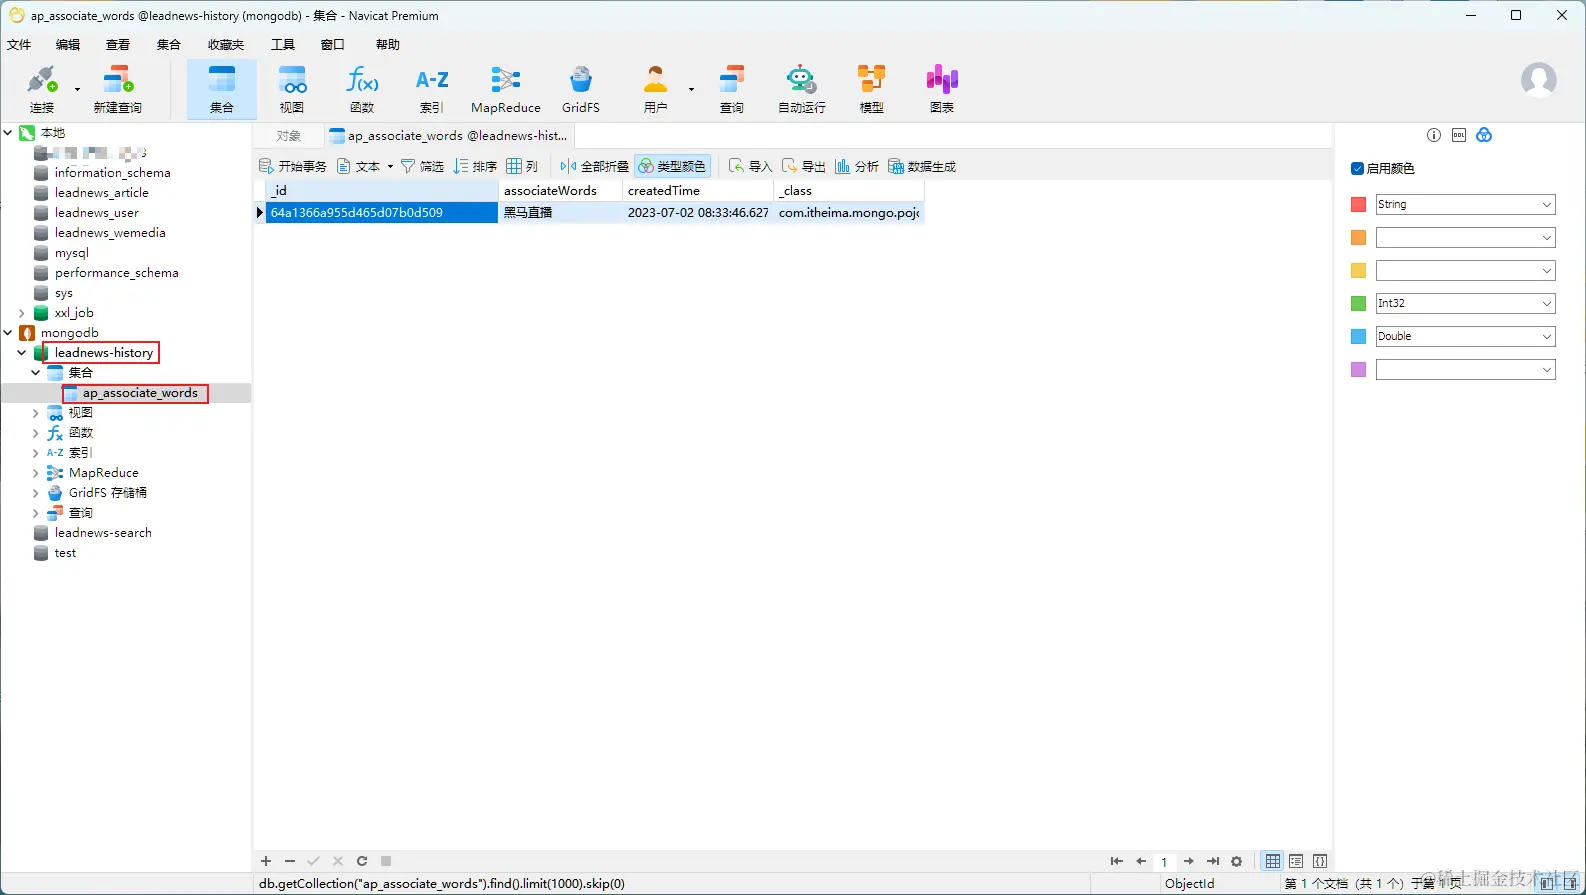Open the 查询 query toolbar icon

[x=732, y=89]
